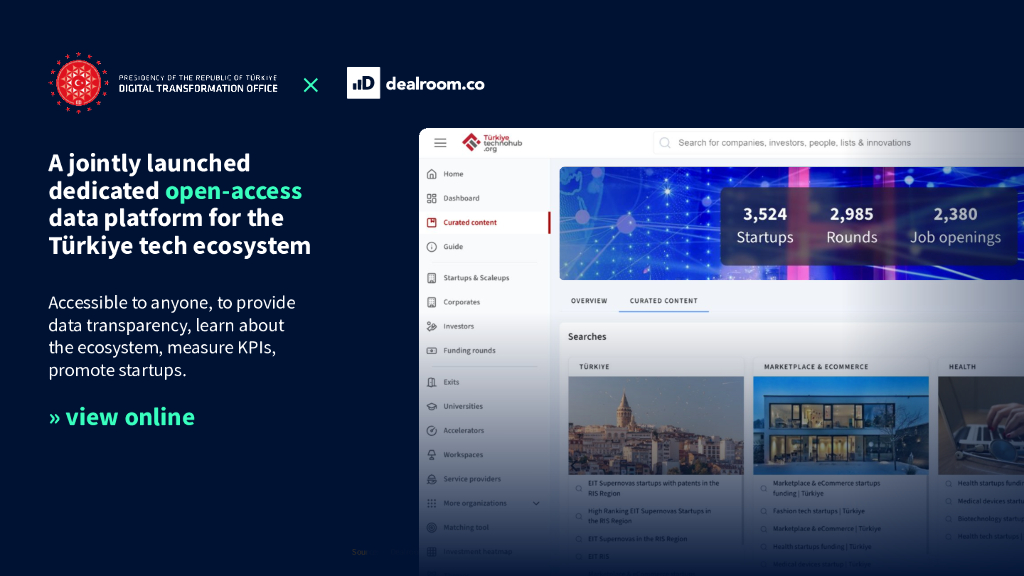Click the Guide info icon
This screenshot has width=1024, height=576.
(432, 246)
